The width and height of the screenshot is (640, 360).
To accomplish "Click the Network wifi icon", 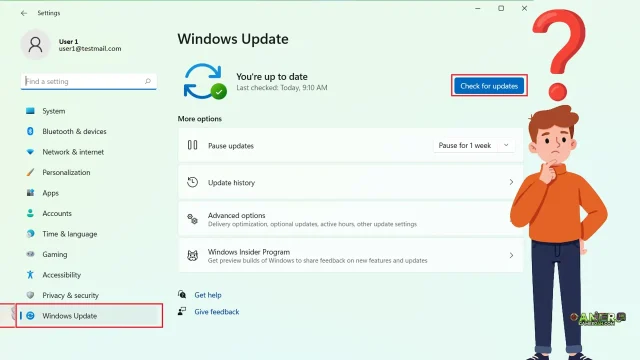I will [30, 152].
